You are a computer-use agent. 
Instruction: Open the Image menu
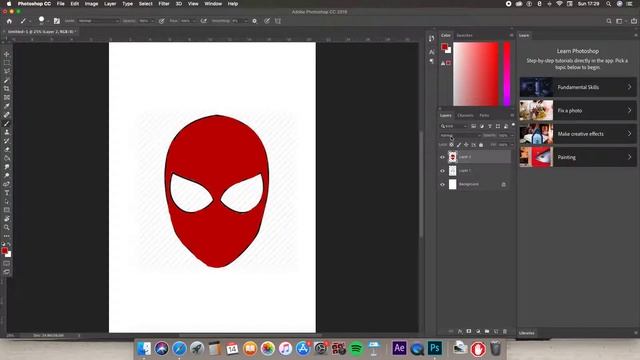(91, 4)
